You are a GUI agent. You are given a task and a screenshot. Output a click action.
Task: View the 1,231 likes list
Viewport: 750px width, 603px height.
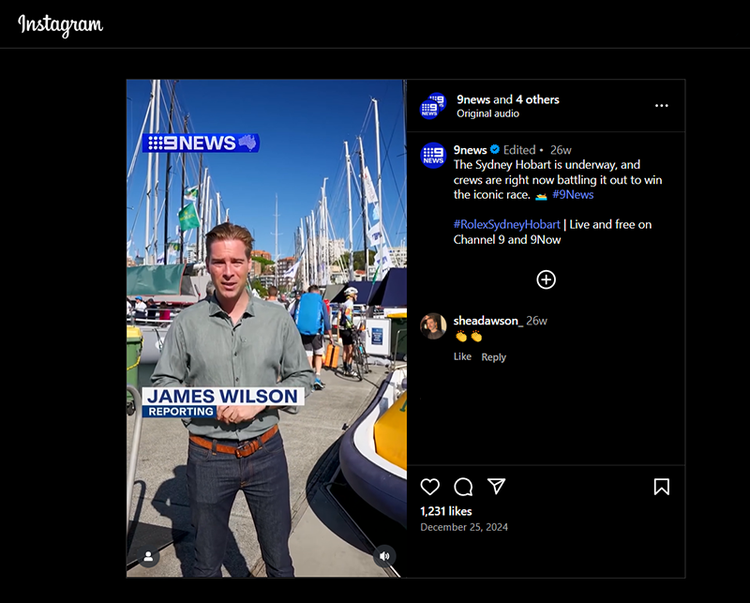pos(446,511)
